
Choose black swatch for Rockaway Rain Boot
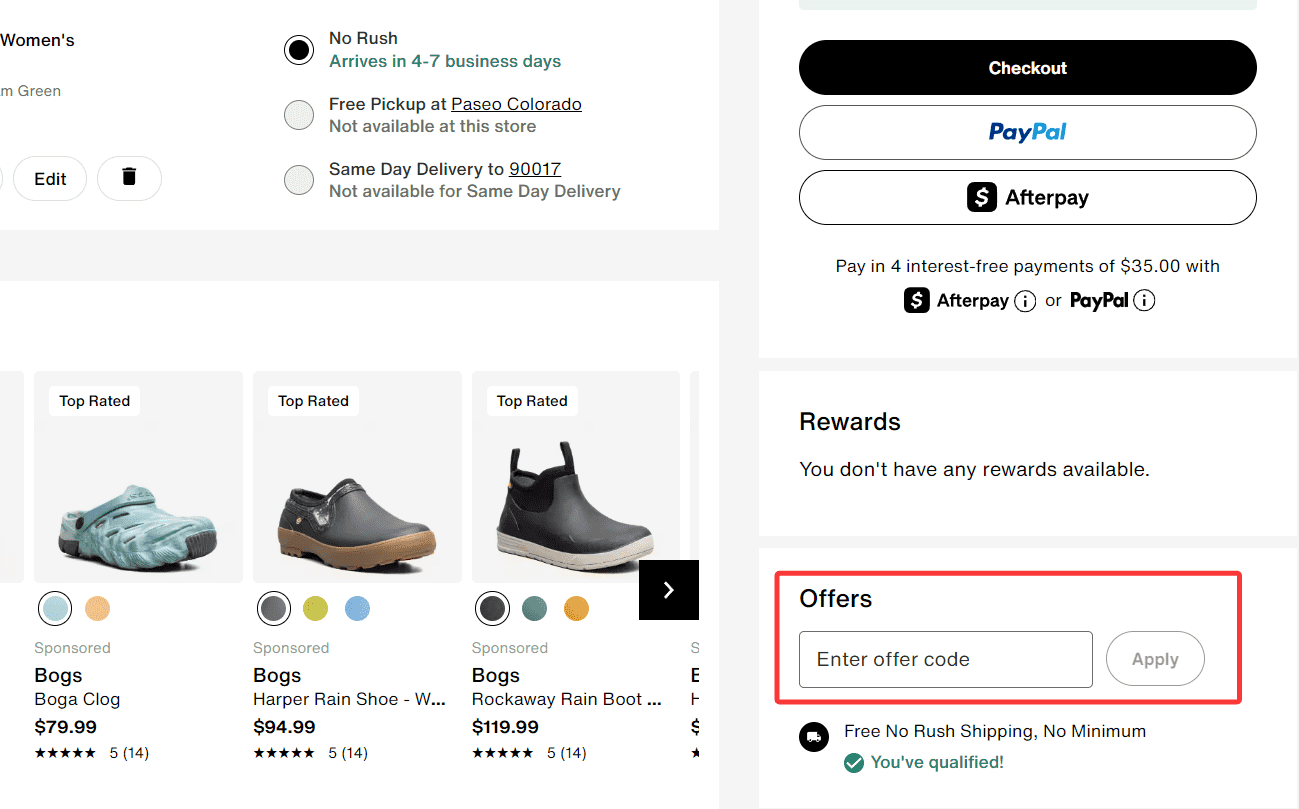tap(493, 608)
